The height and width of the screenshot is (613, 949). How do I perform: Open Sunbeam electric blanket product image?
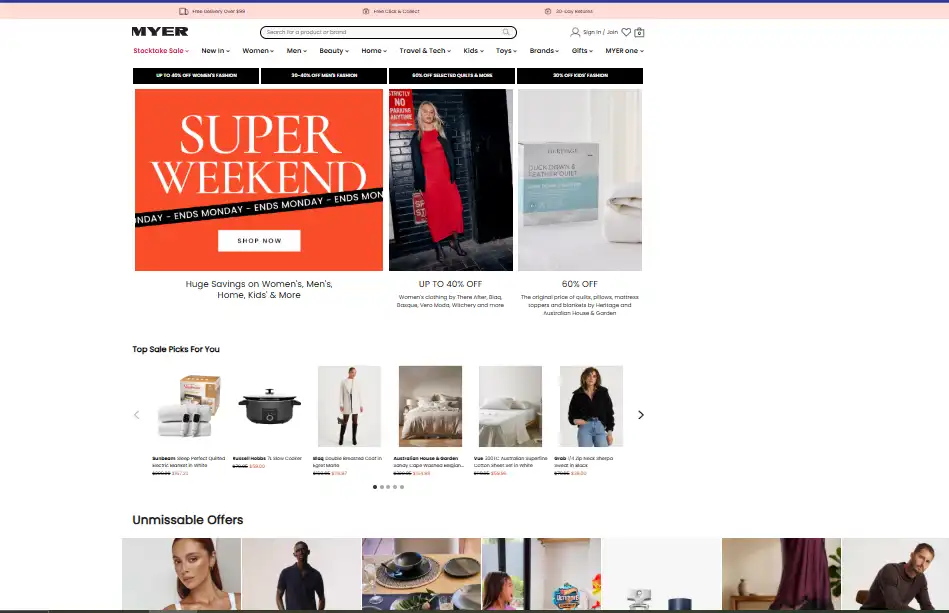coord(189,406)
